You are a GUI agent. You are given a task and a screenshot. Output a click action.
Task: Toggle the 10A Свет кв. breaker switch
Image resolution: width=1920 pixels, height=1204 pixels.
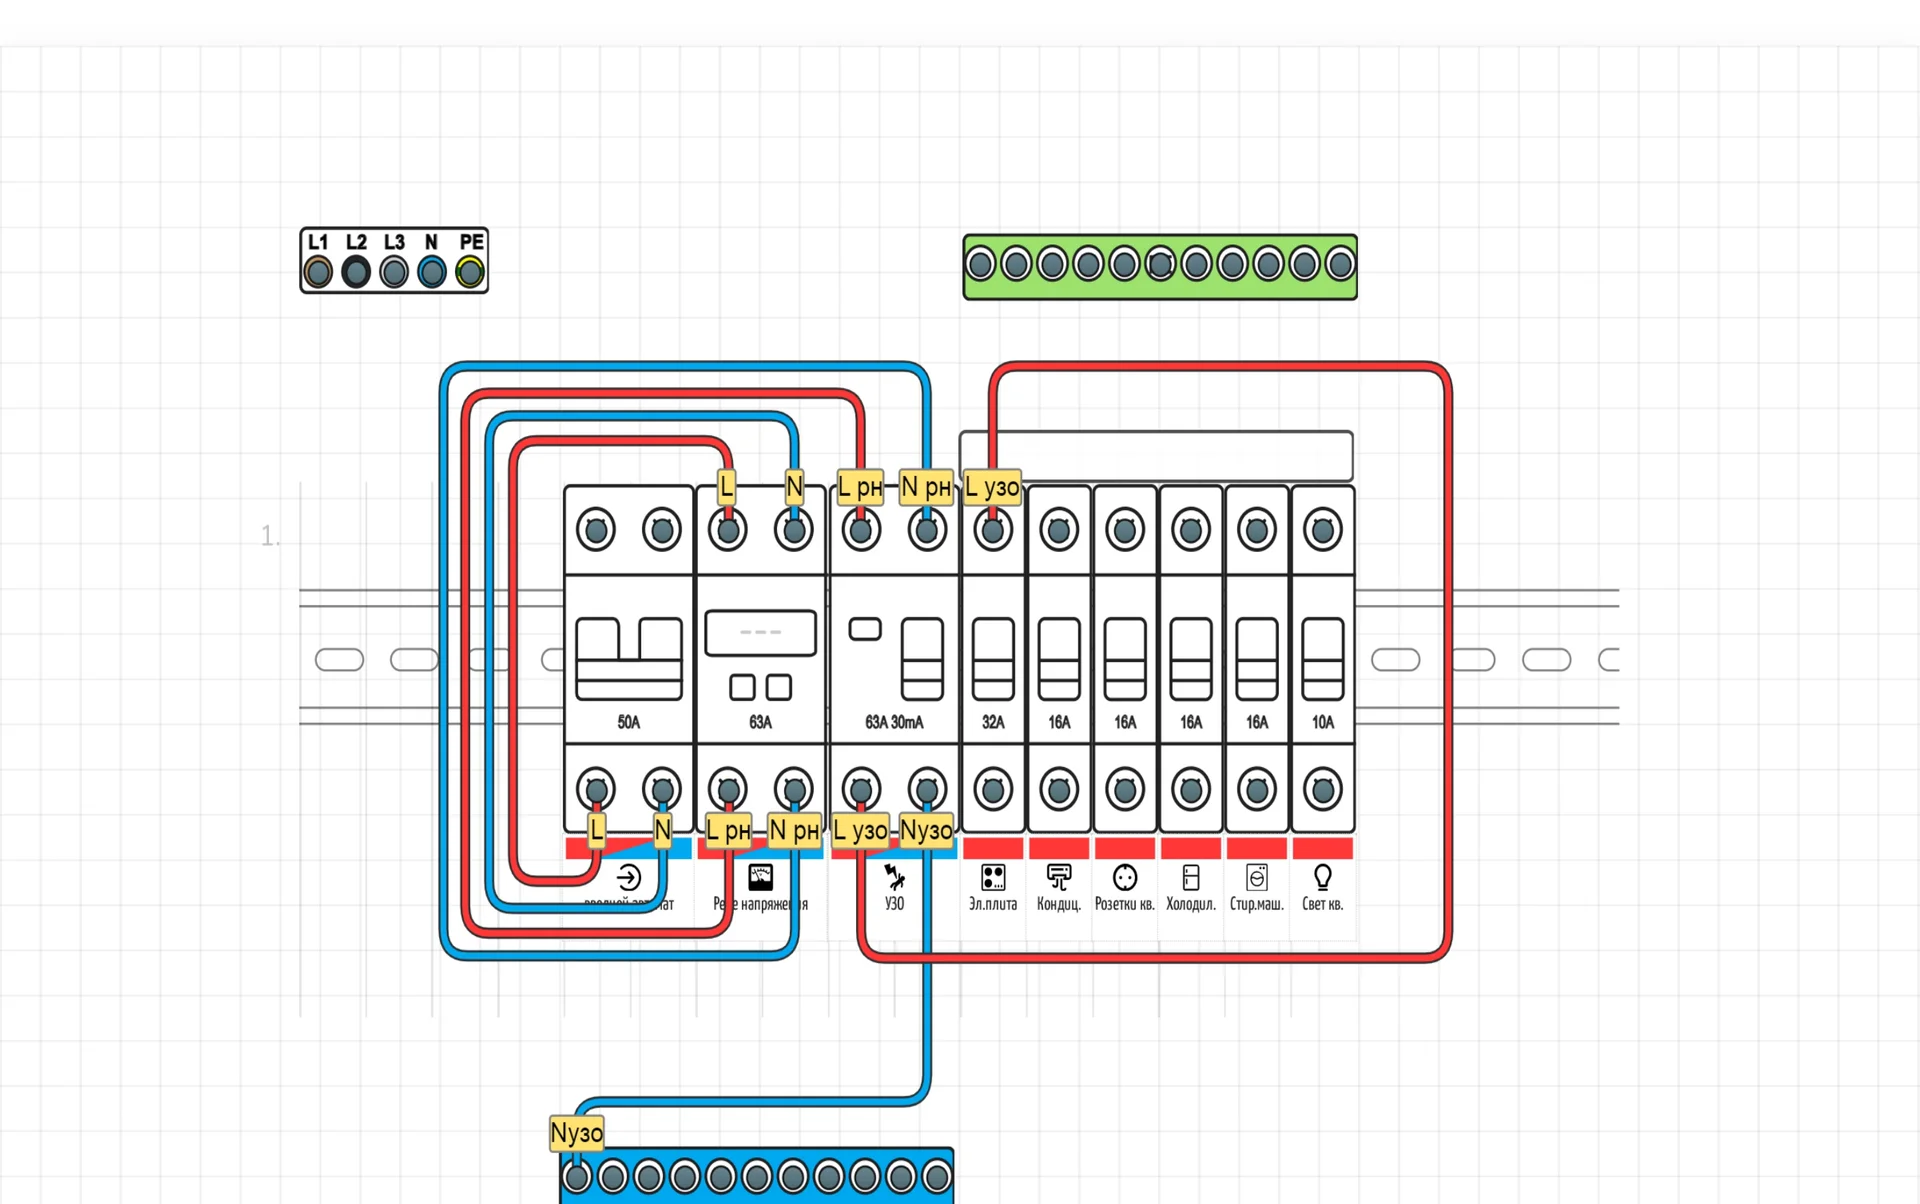1323,659
